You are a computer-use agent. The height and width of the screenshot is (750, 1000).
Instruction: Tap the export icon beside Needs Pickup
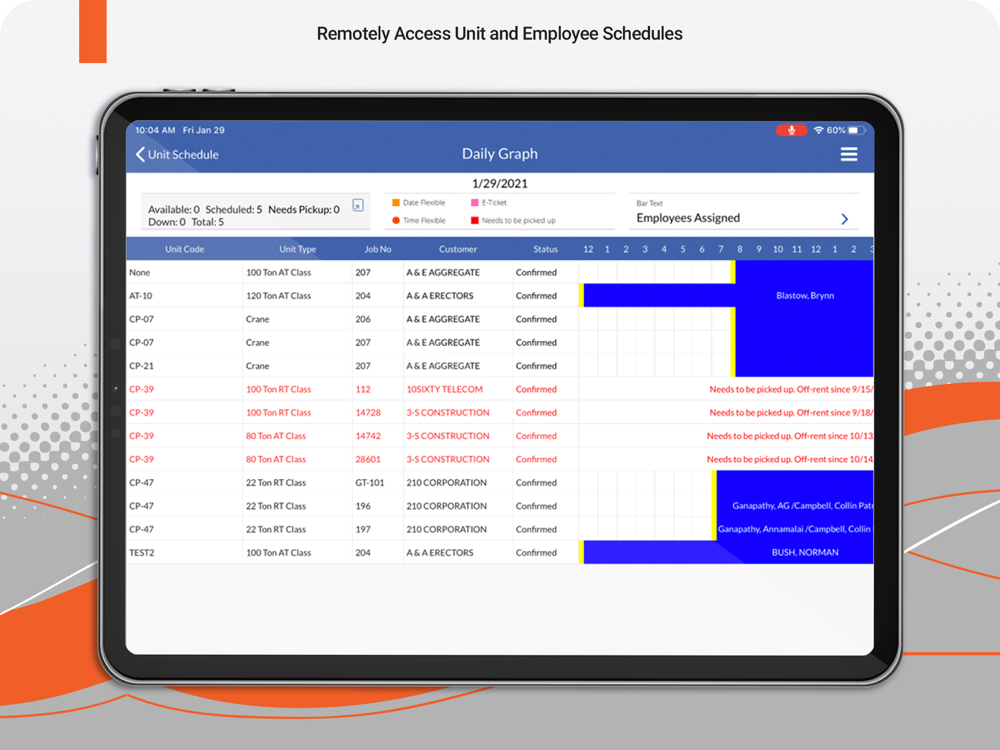pyautogui.click(x=358, y=205)
